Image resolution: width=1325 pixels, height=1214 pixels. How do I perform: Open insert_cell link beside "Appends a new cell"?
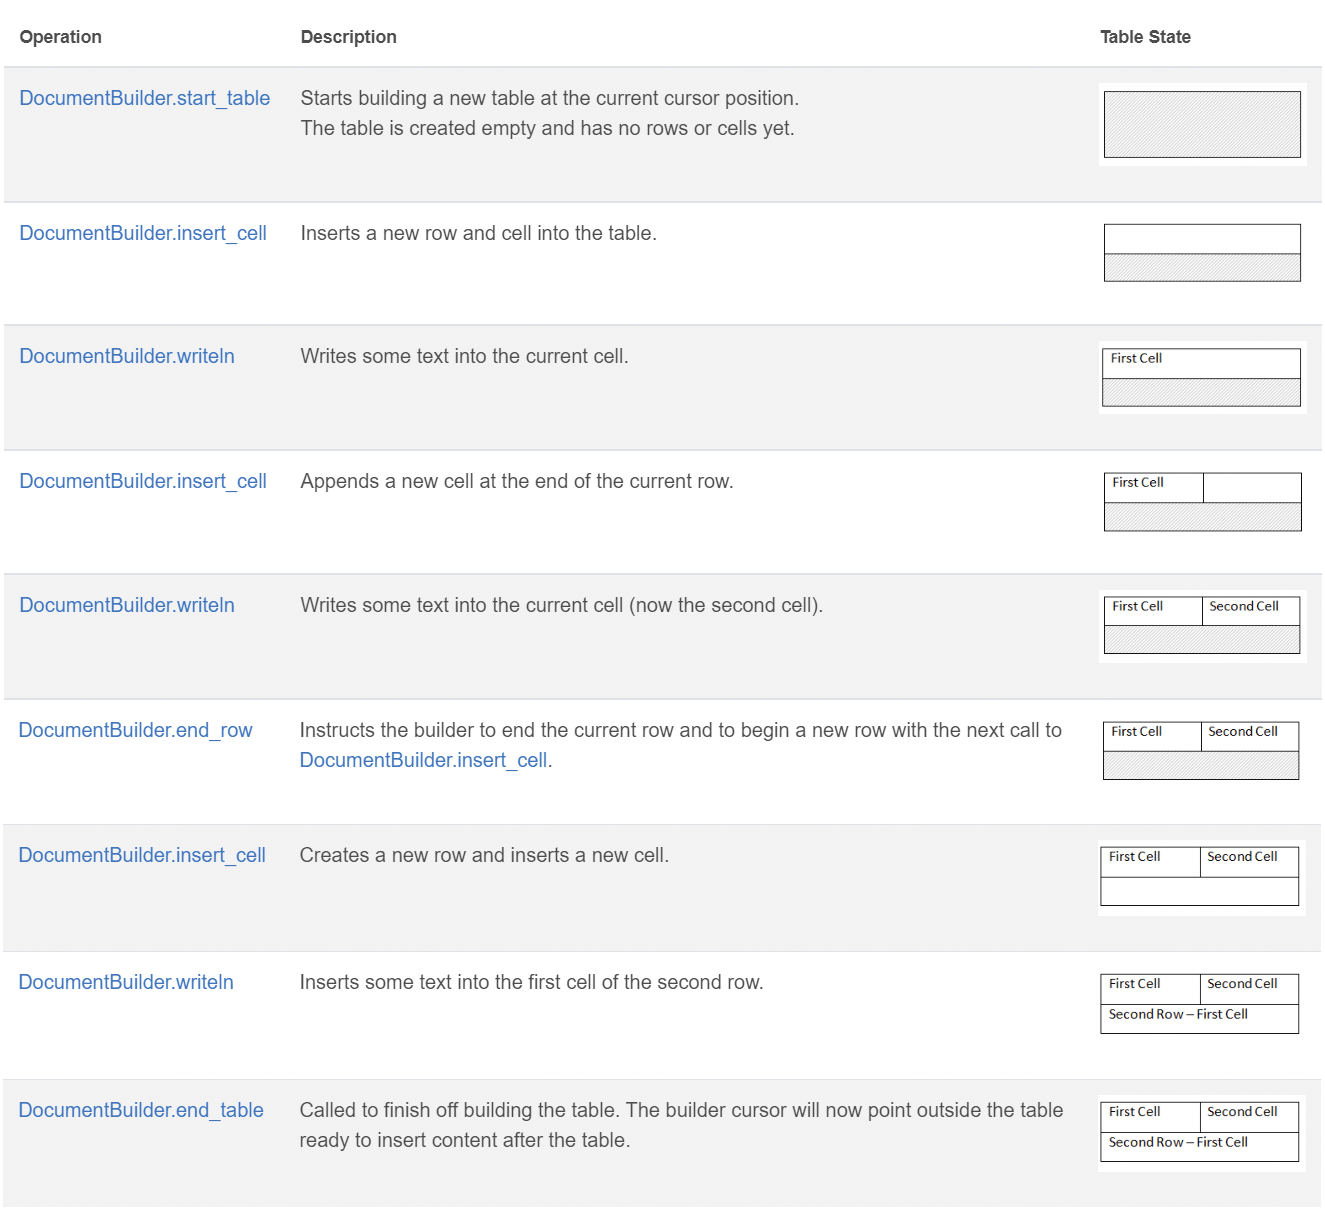pyautogui.click(x=143, y=481)
